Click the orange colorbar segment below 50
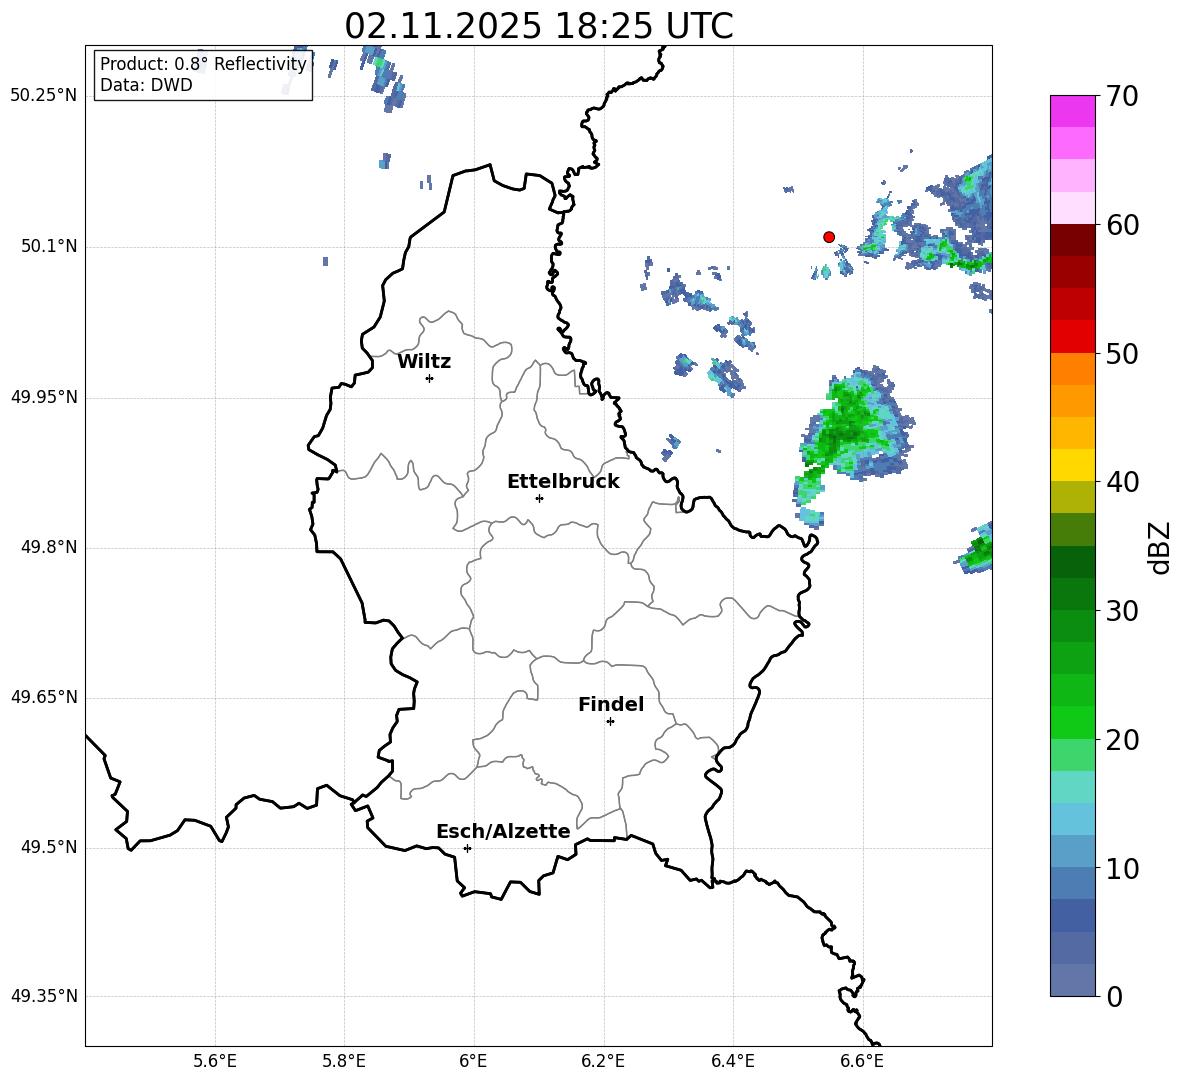Screen dimensions: 1184x1081 [1072, 369]
